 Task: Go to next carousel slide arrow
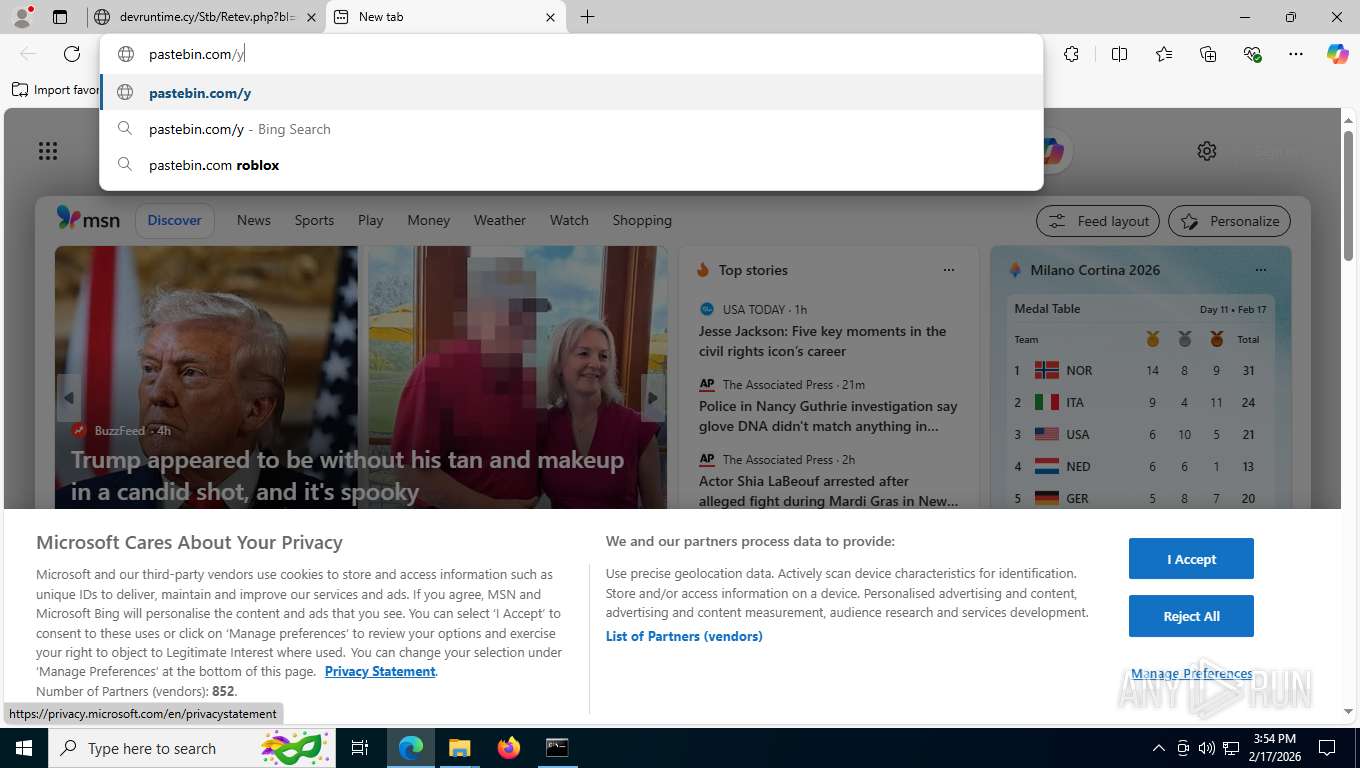click(653, 398)
